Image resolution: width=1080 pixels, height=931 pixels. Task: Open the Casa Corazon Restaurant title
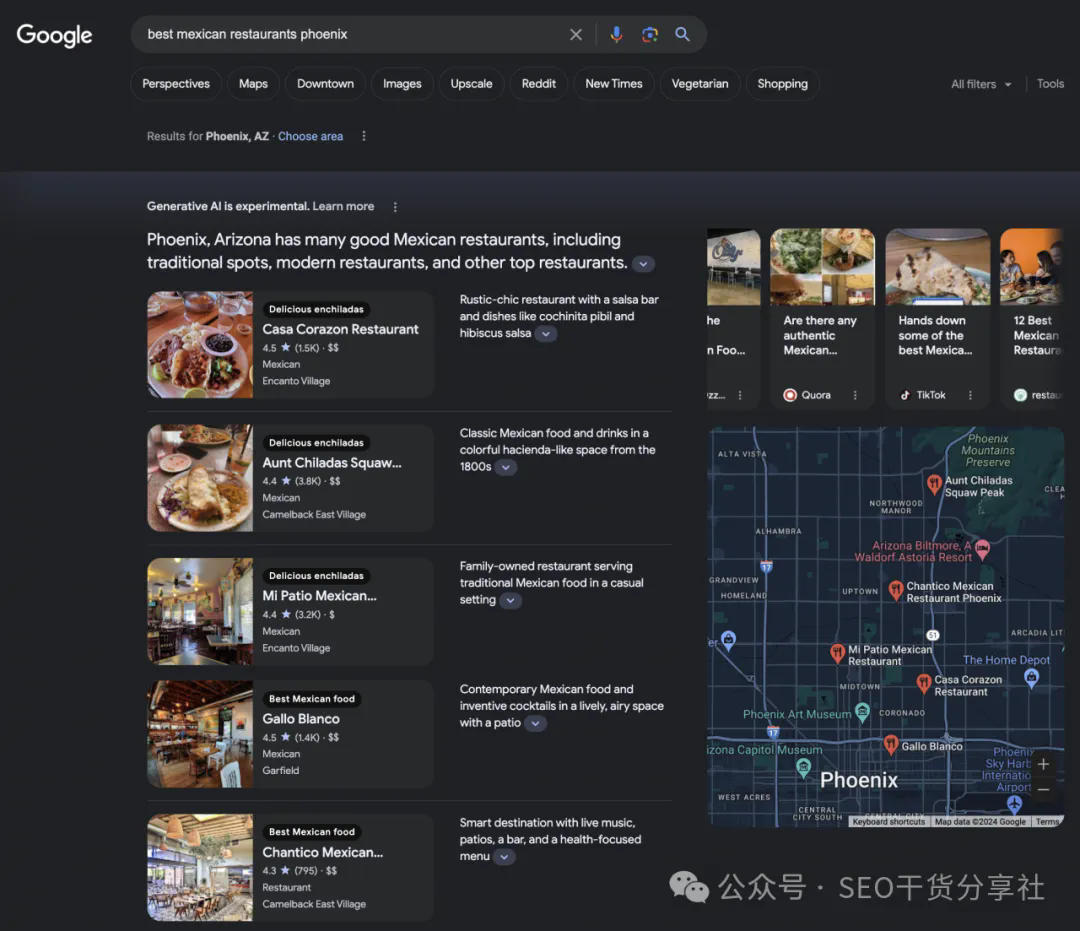340,330
